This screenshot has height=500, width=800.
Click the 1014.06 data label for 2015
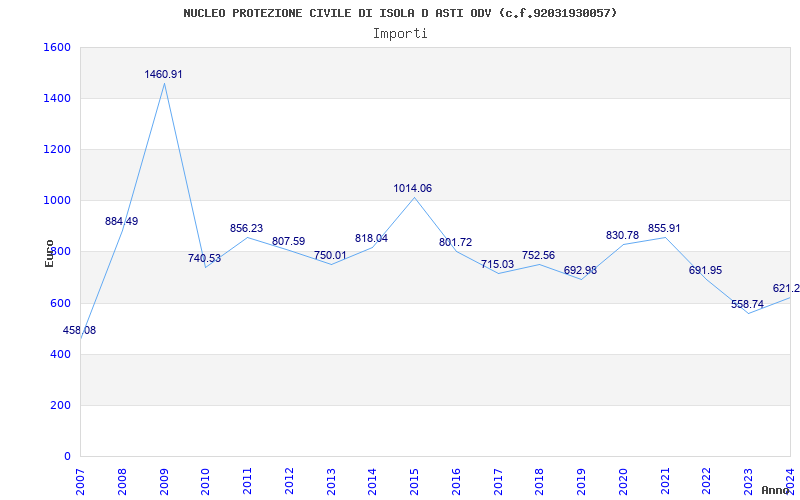point(413,188)
